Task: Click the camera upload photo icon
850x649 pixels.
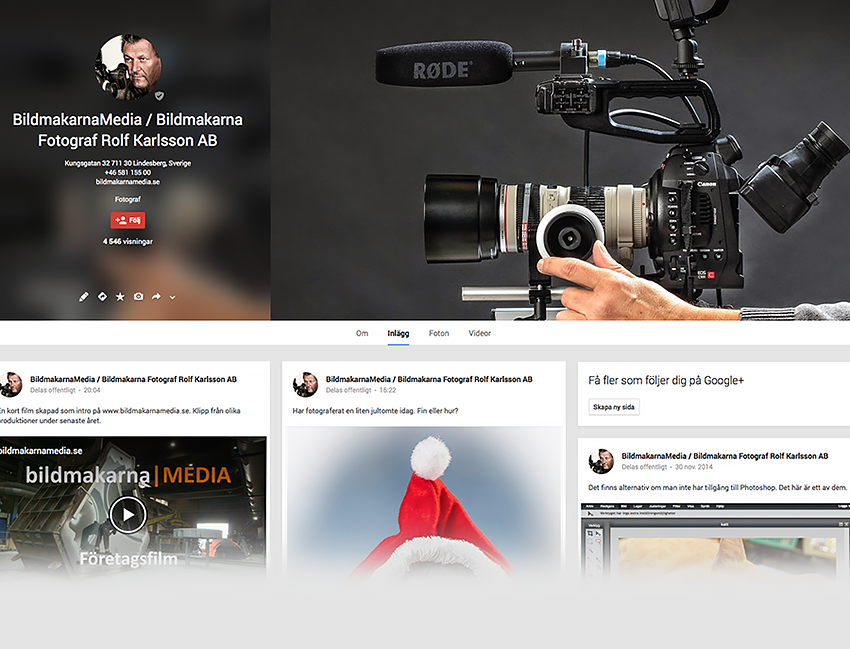Action: click(x=139, y=297)
